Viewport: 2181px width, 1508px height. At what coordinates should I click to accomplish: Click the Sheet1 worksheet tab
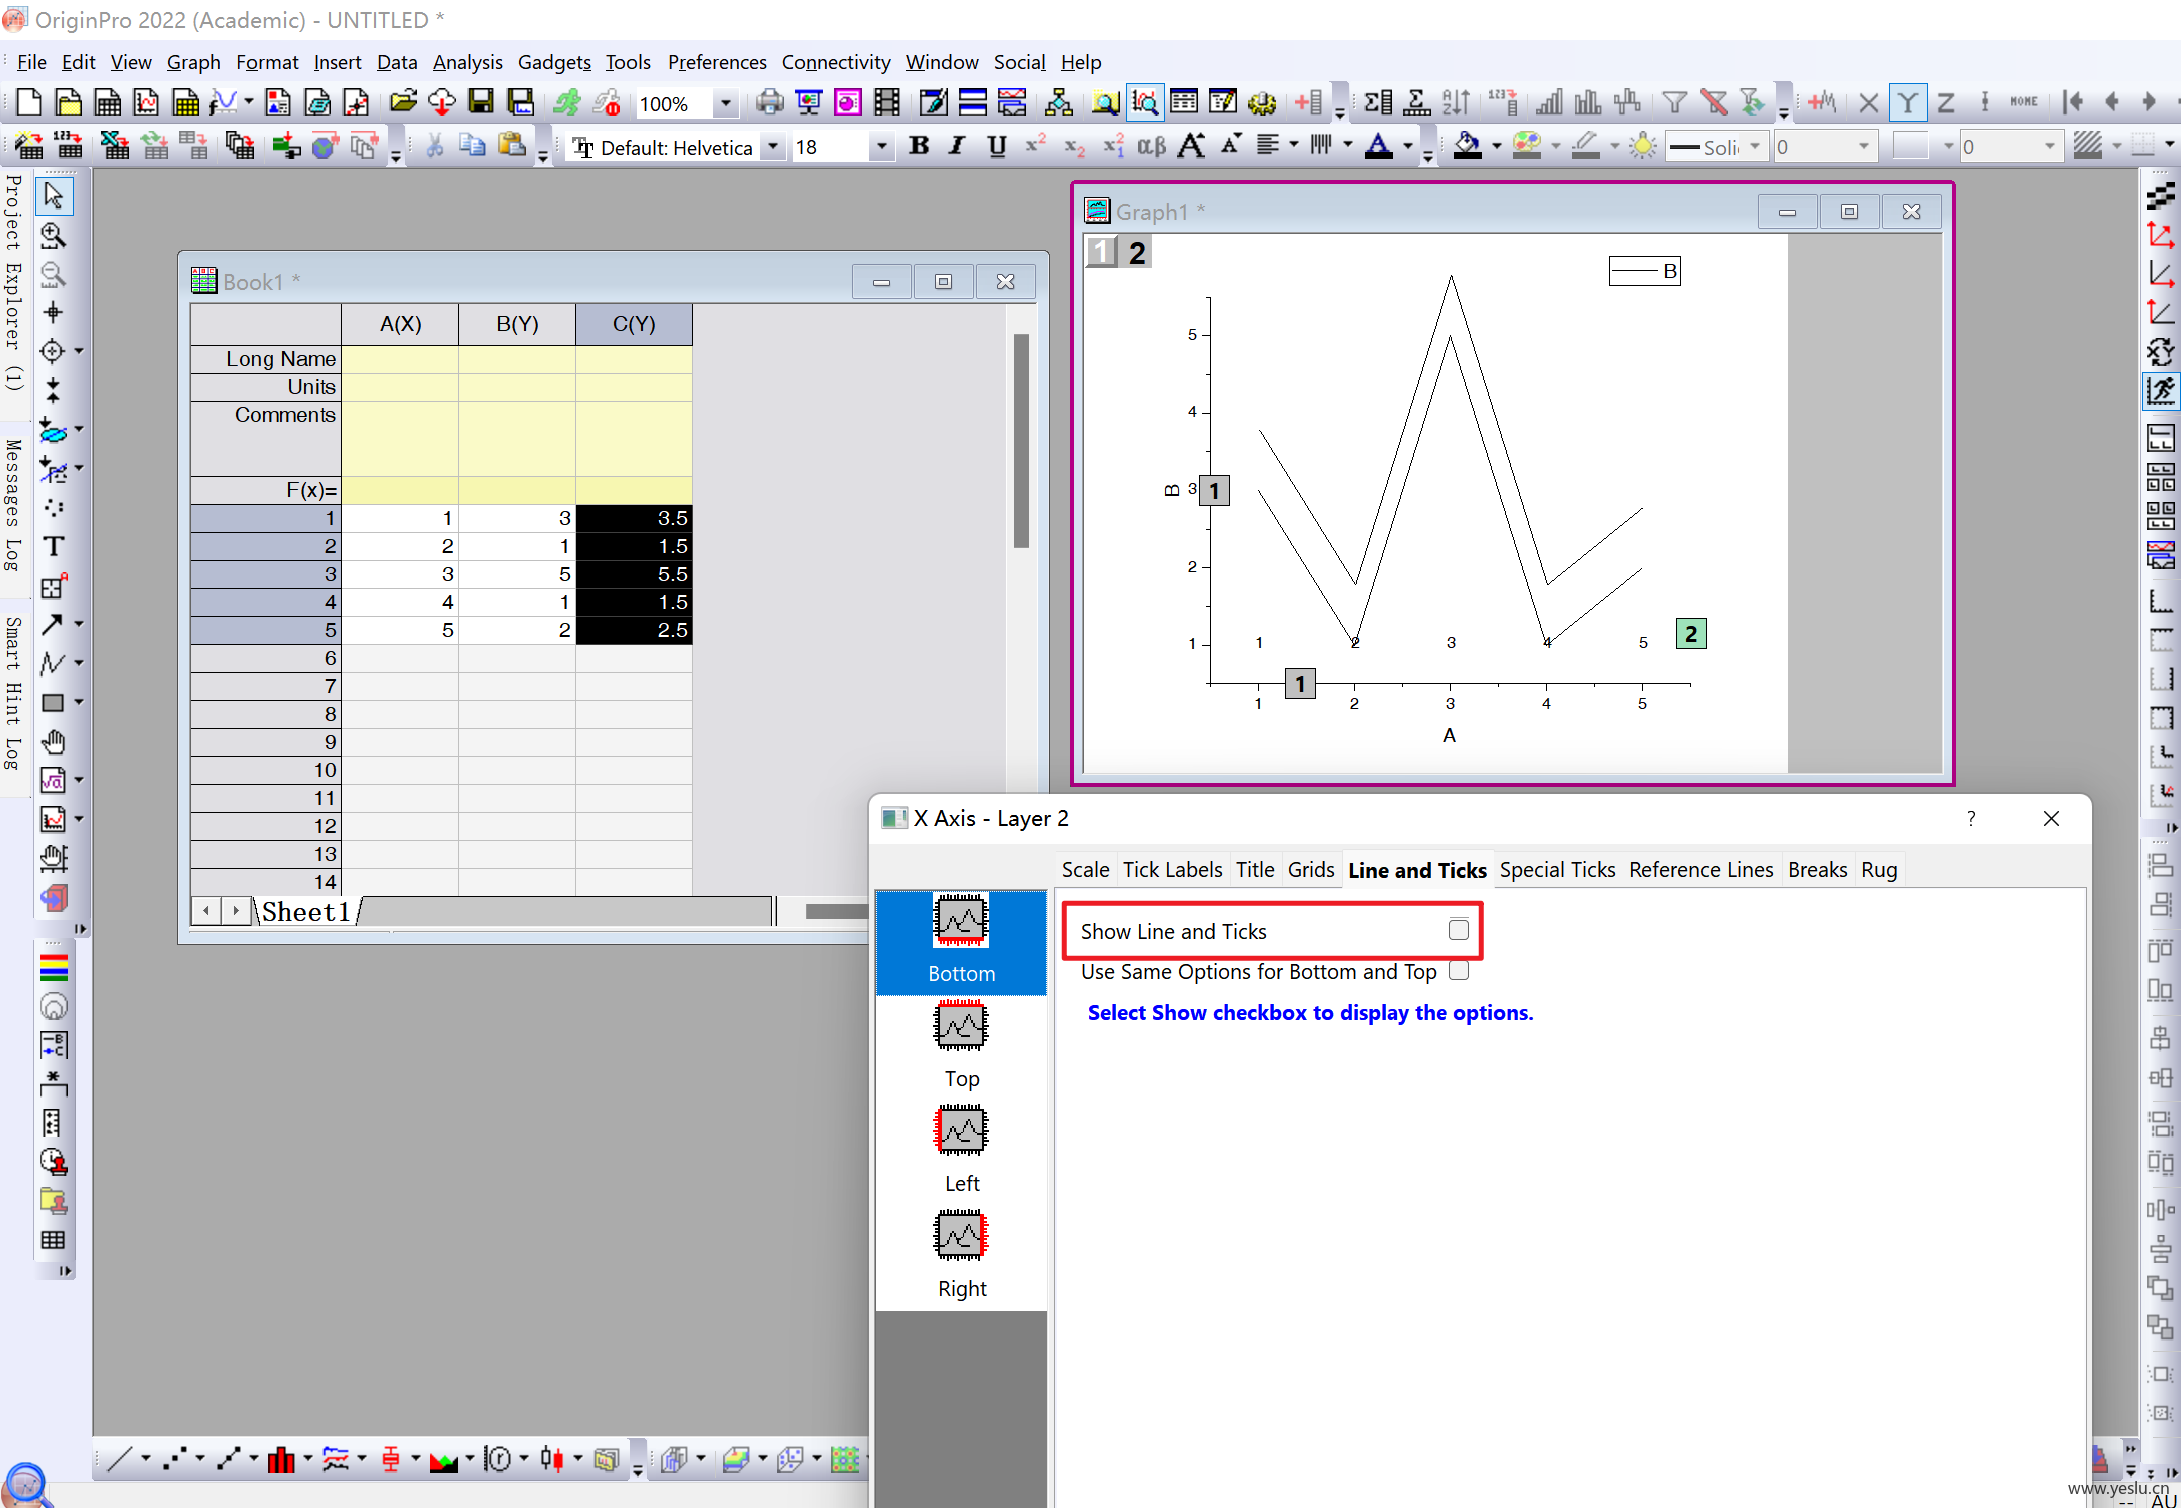[306, 912]
